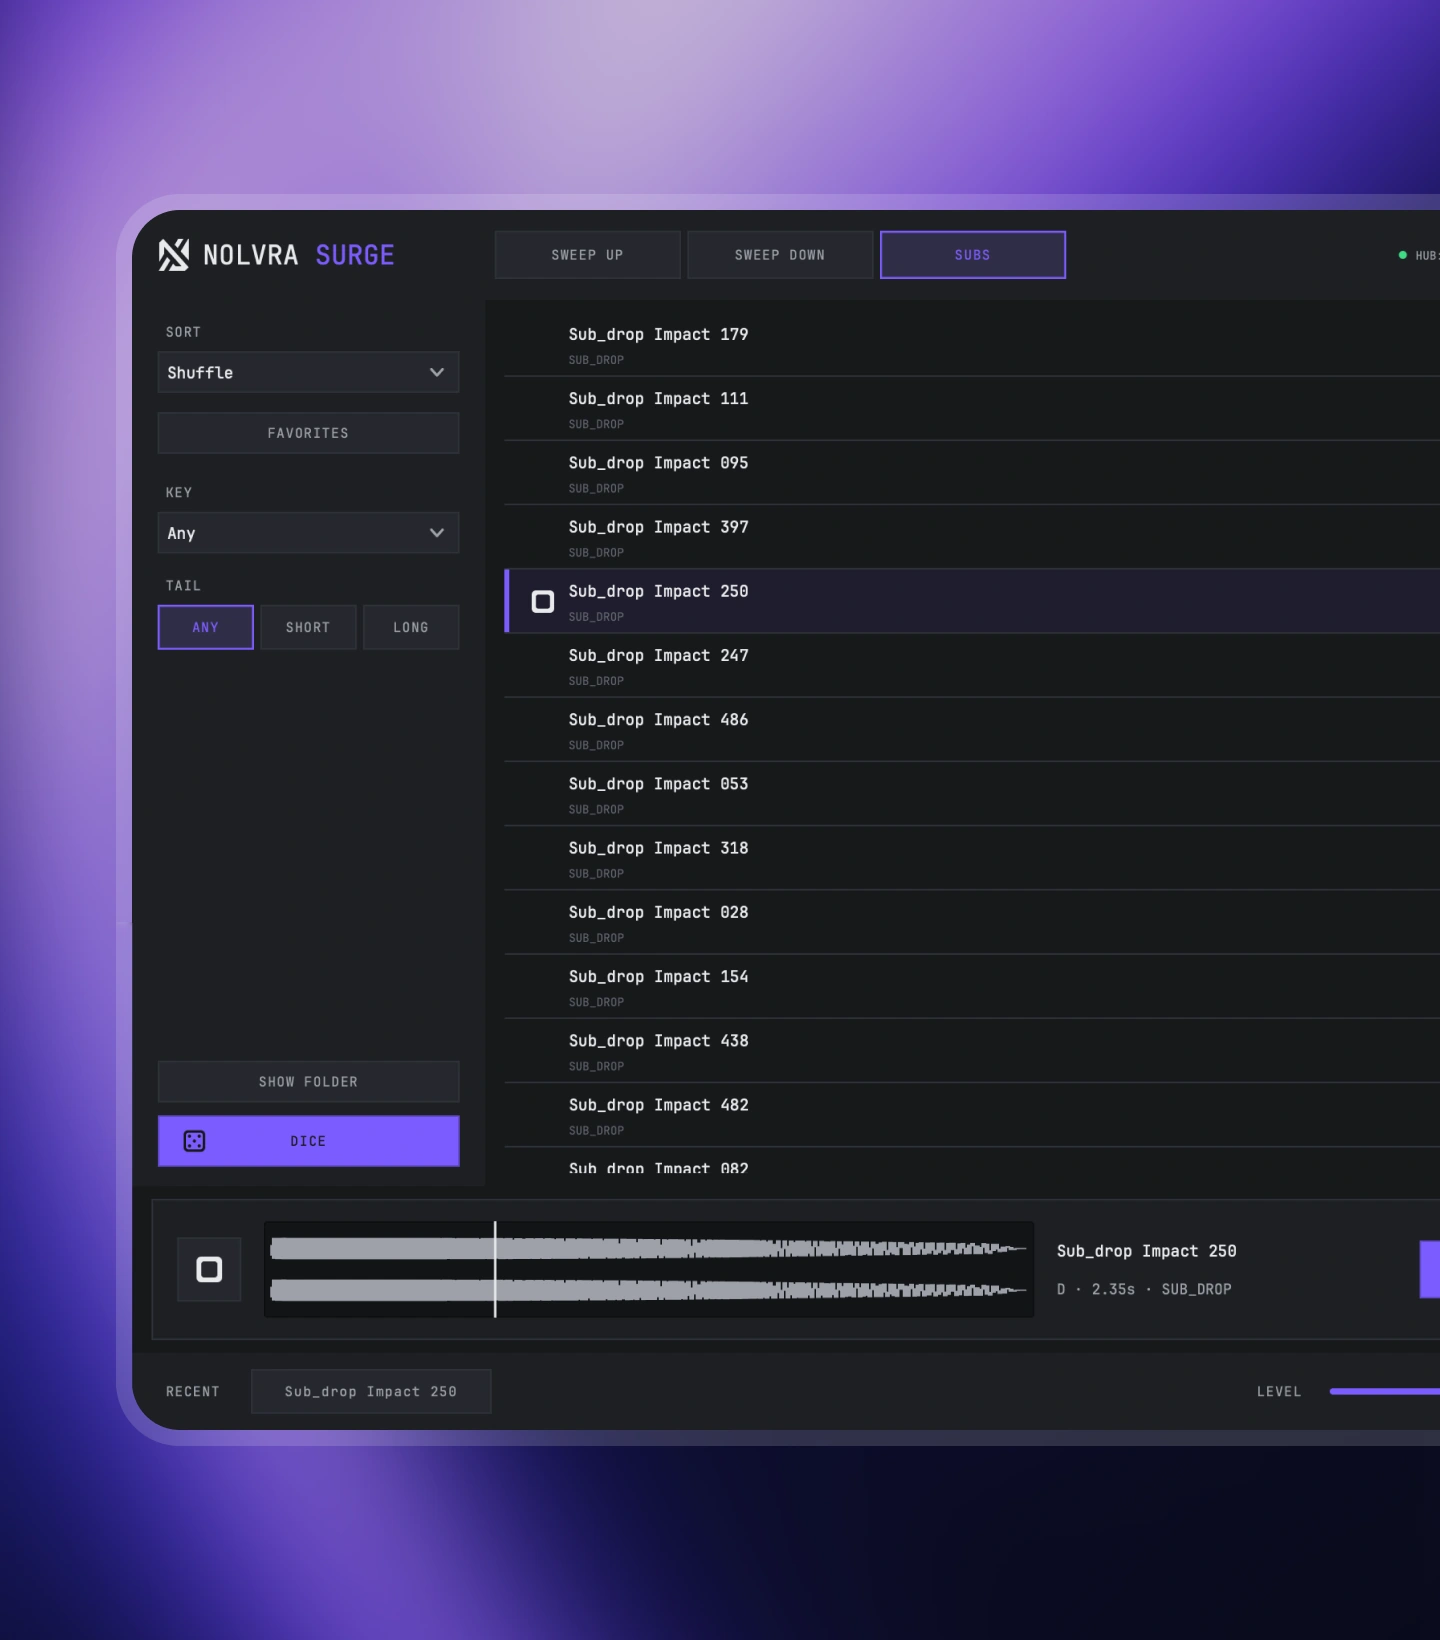Click the Nolvra logo icon
Screen dimensions: 1440x1640
[174, 255]
